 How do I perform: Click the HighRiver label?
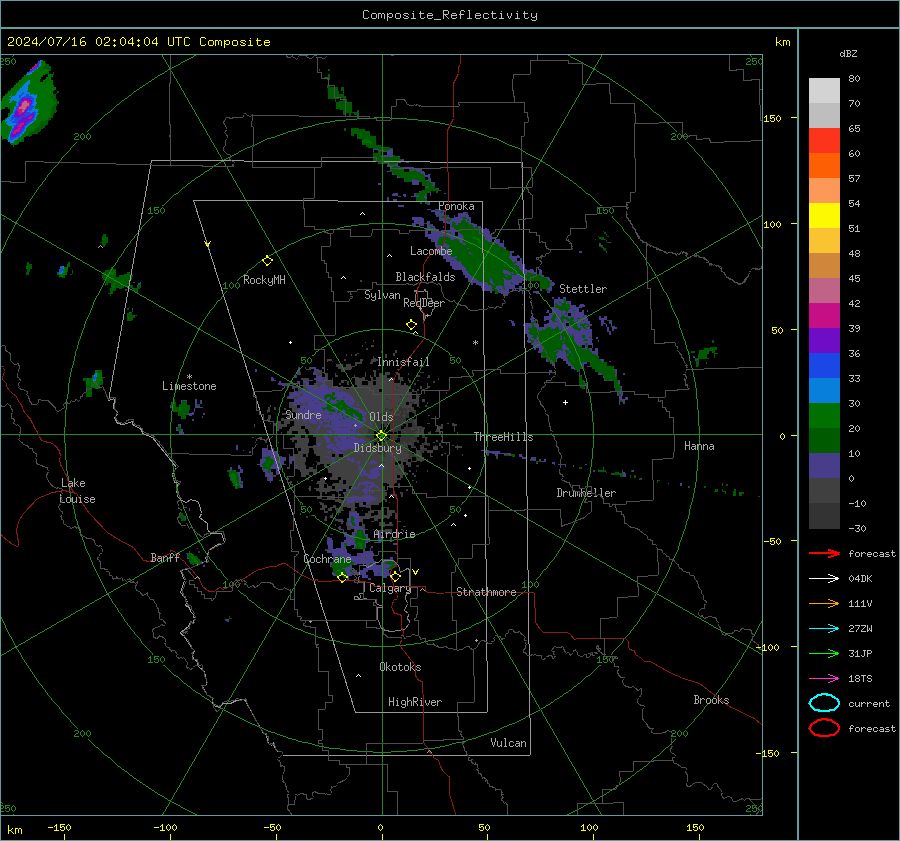click(415, 702)
